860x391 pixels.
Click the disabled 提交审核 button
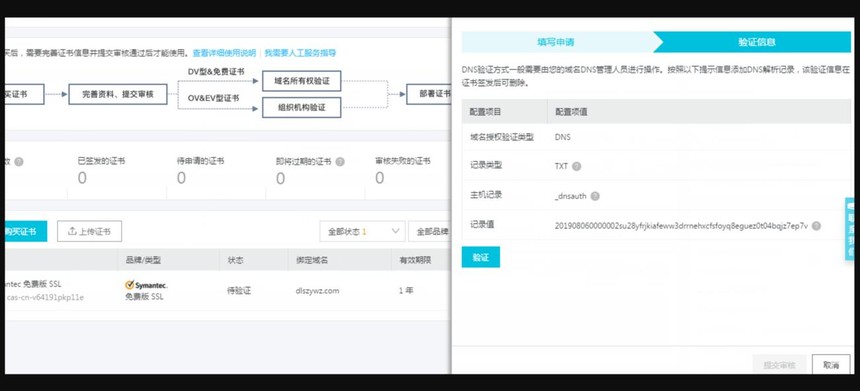(x=779, y=365)
